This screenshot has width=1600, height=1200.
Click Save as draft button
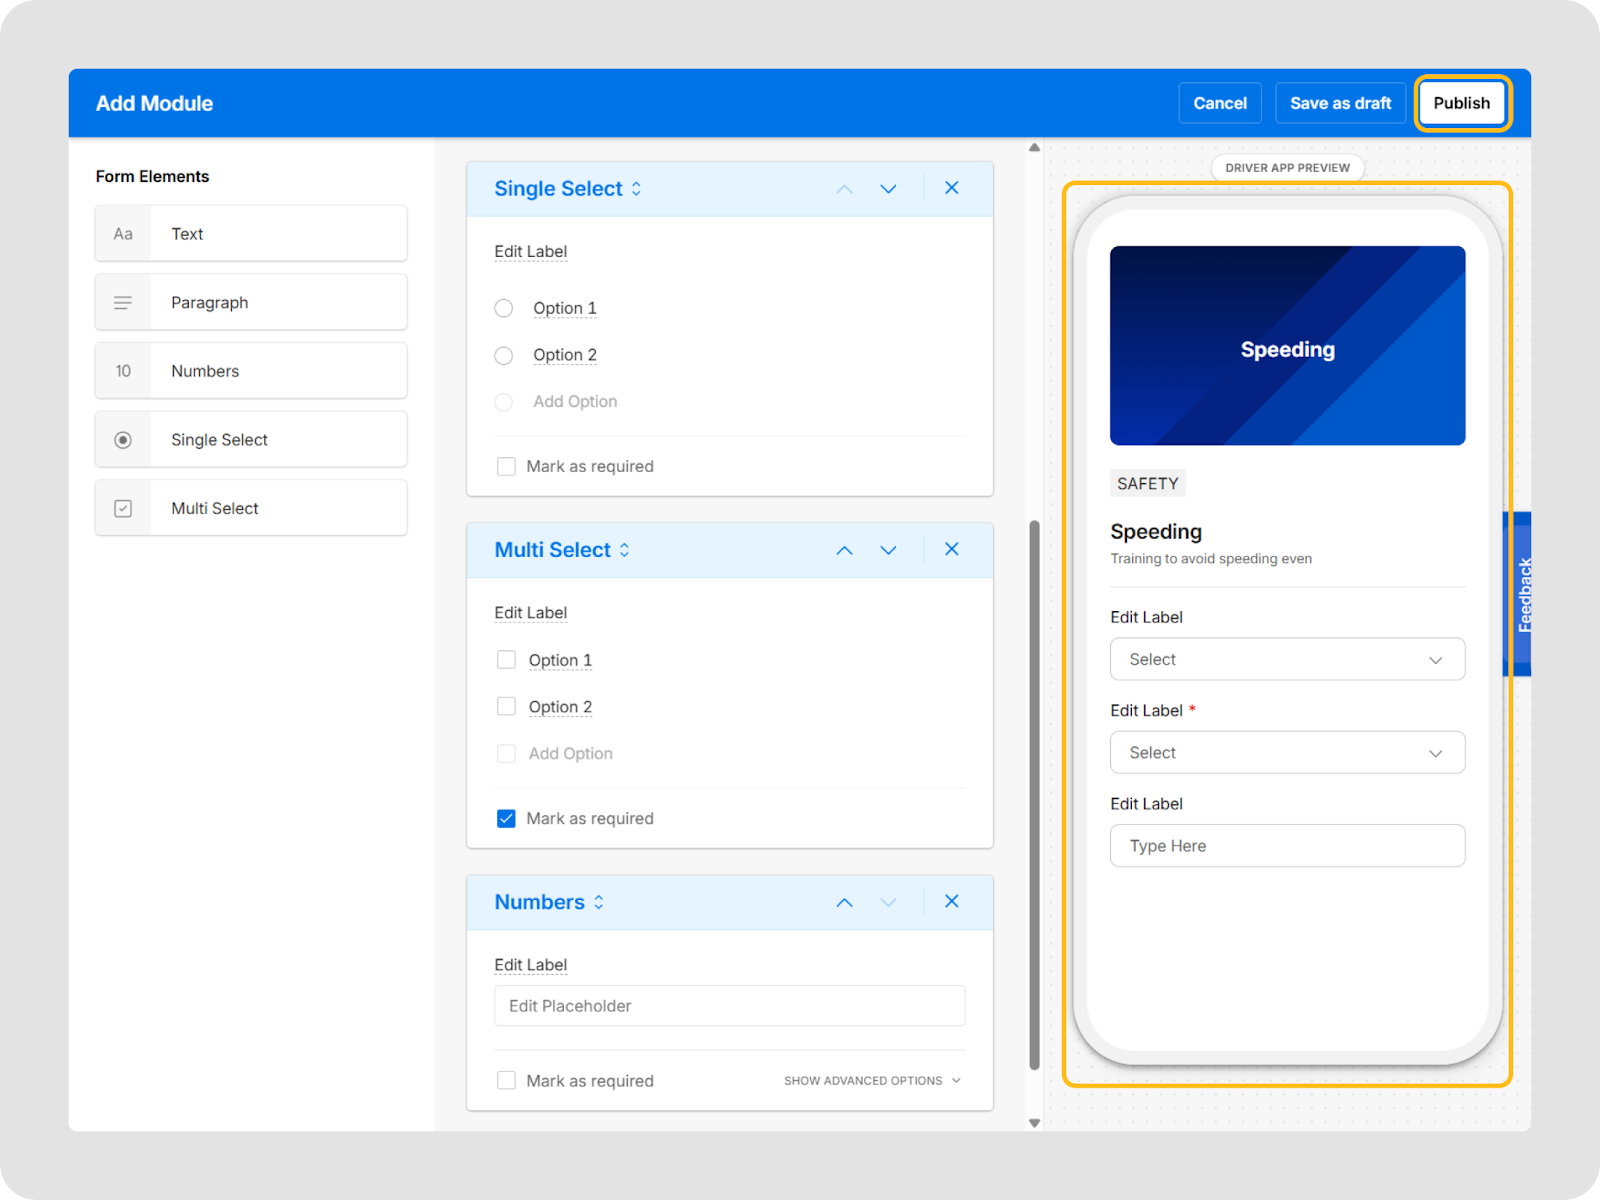(x=1340, y=103)
